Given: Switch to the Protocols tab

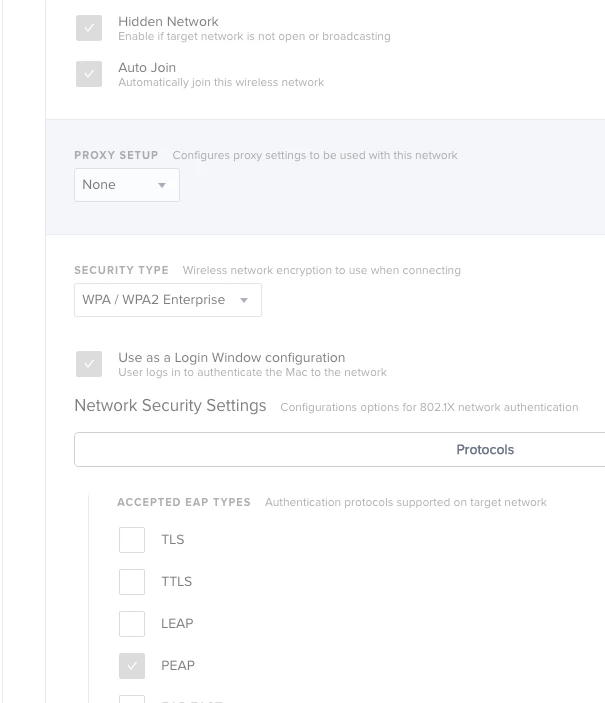Looking at the screenshot, I should pos(485,450).
